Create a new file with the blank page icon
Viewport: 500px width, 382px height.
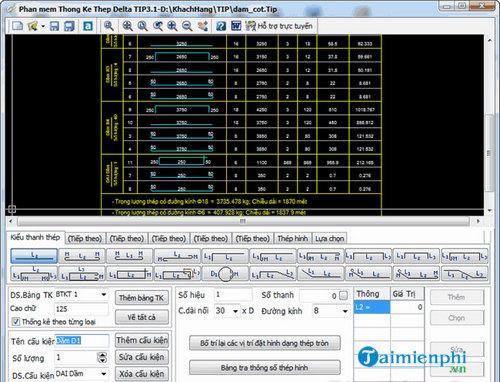tap(17, 26)
